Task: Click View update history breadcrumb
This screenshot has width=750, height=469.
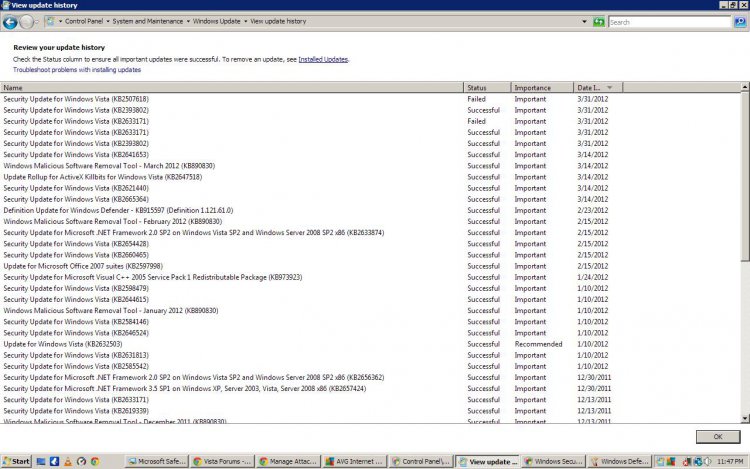Action: 278,21
